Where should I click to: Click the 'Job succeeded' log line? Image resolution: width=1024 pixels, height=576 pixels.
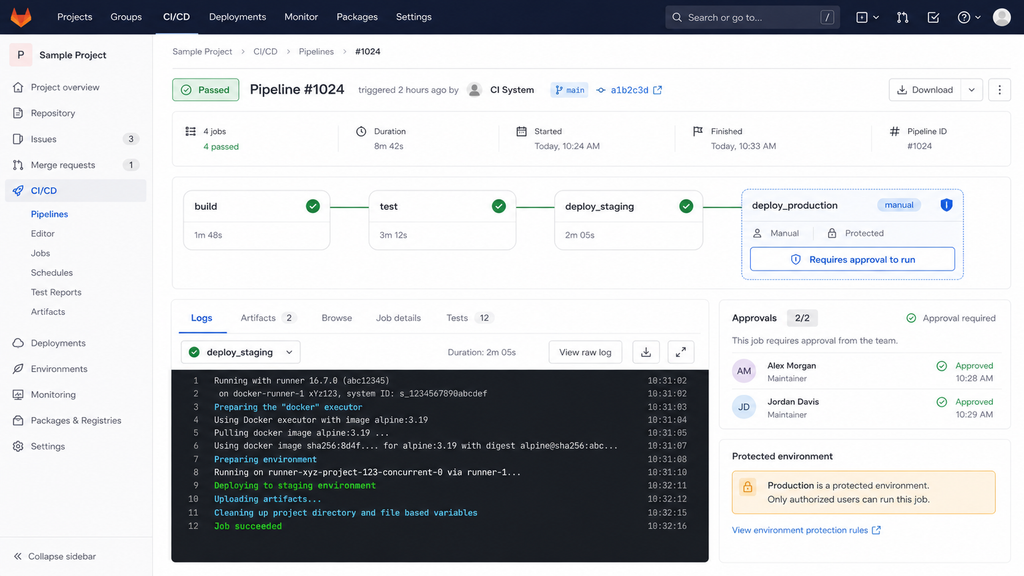(248, 526)
